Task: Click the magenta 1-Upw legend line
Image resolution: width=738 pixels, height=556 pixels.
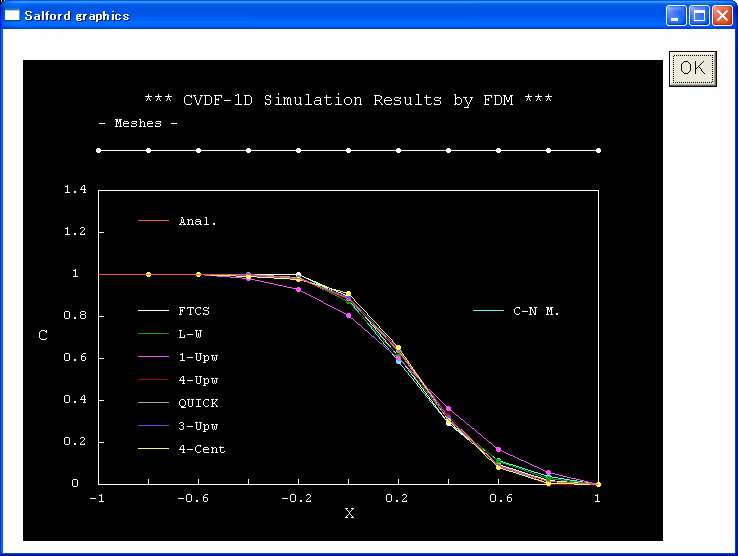Action: pyautogui.click(x=153, y=357)
